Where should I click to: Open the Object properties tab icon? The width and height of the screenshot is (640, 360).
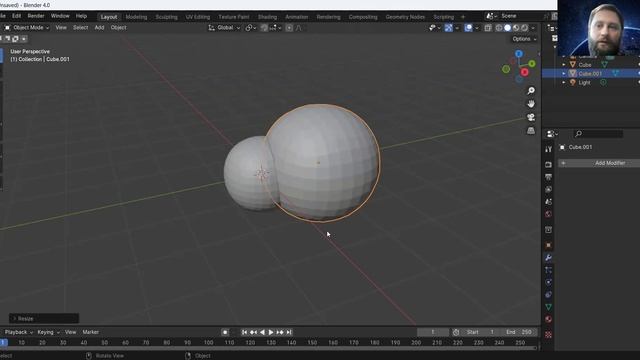pyautogui.click(x=548, y=245)
